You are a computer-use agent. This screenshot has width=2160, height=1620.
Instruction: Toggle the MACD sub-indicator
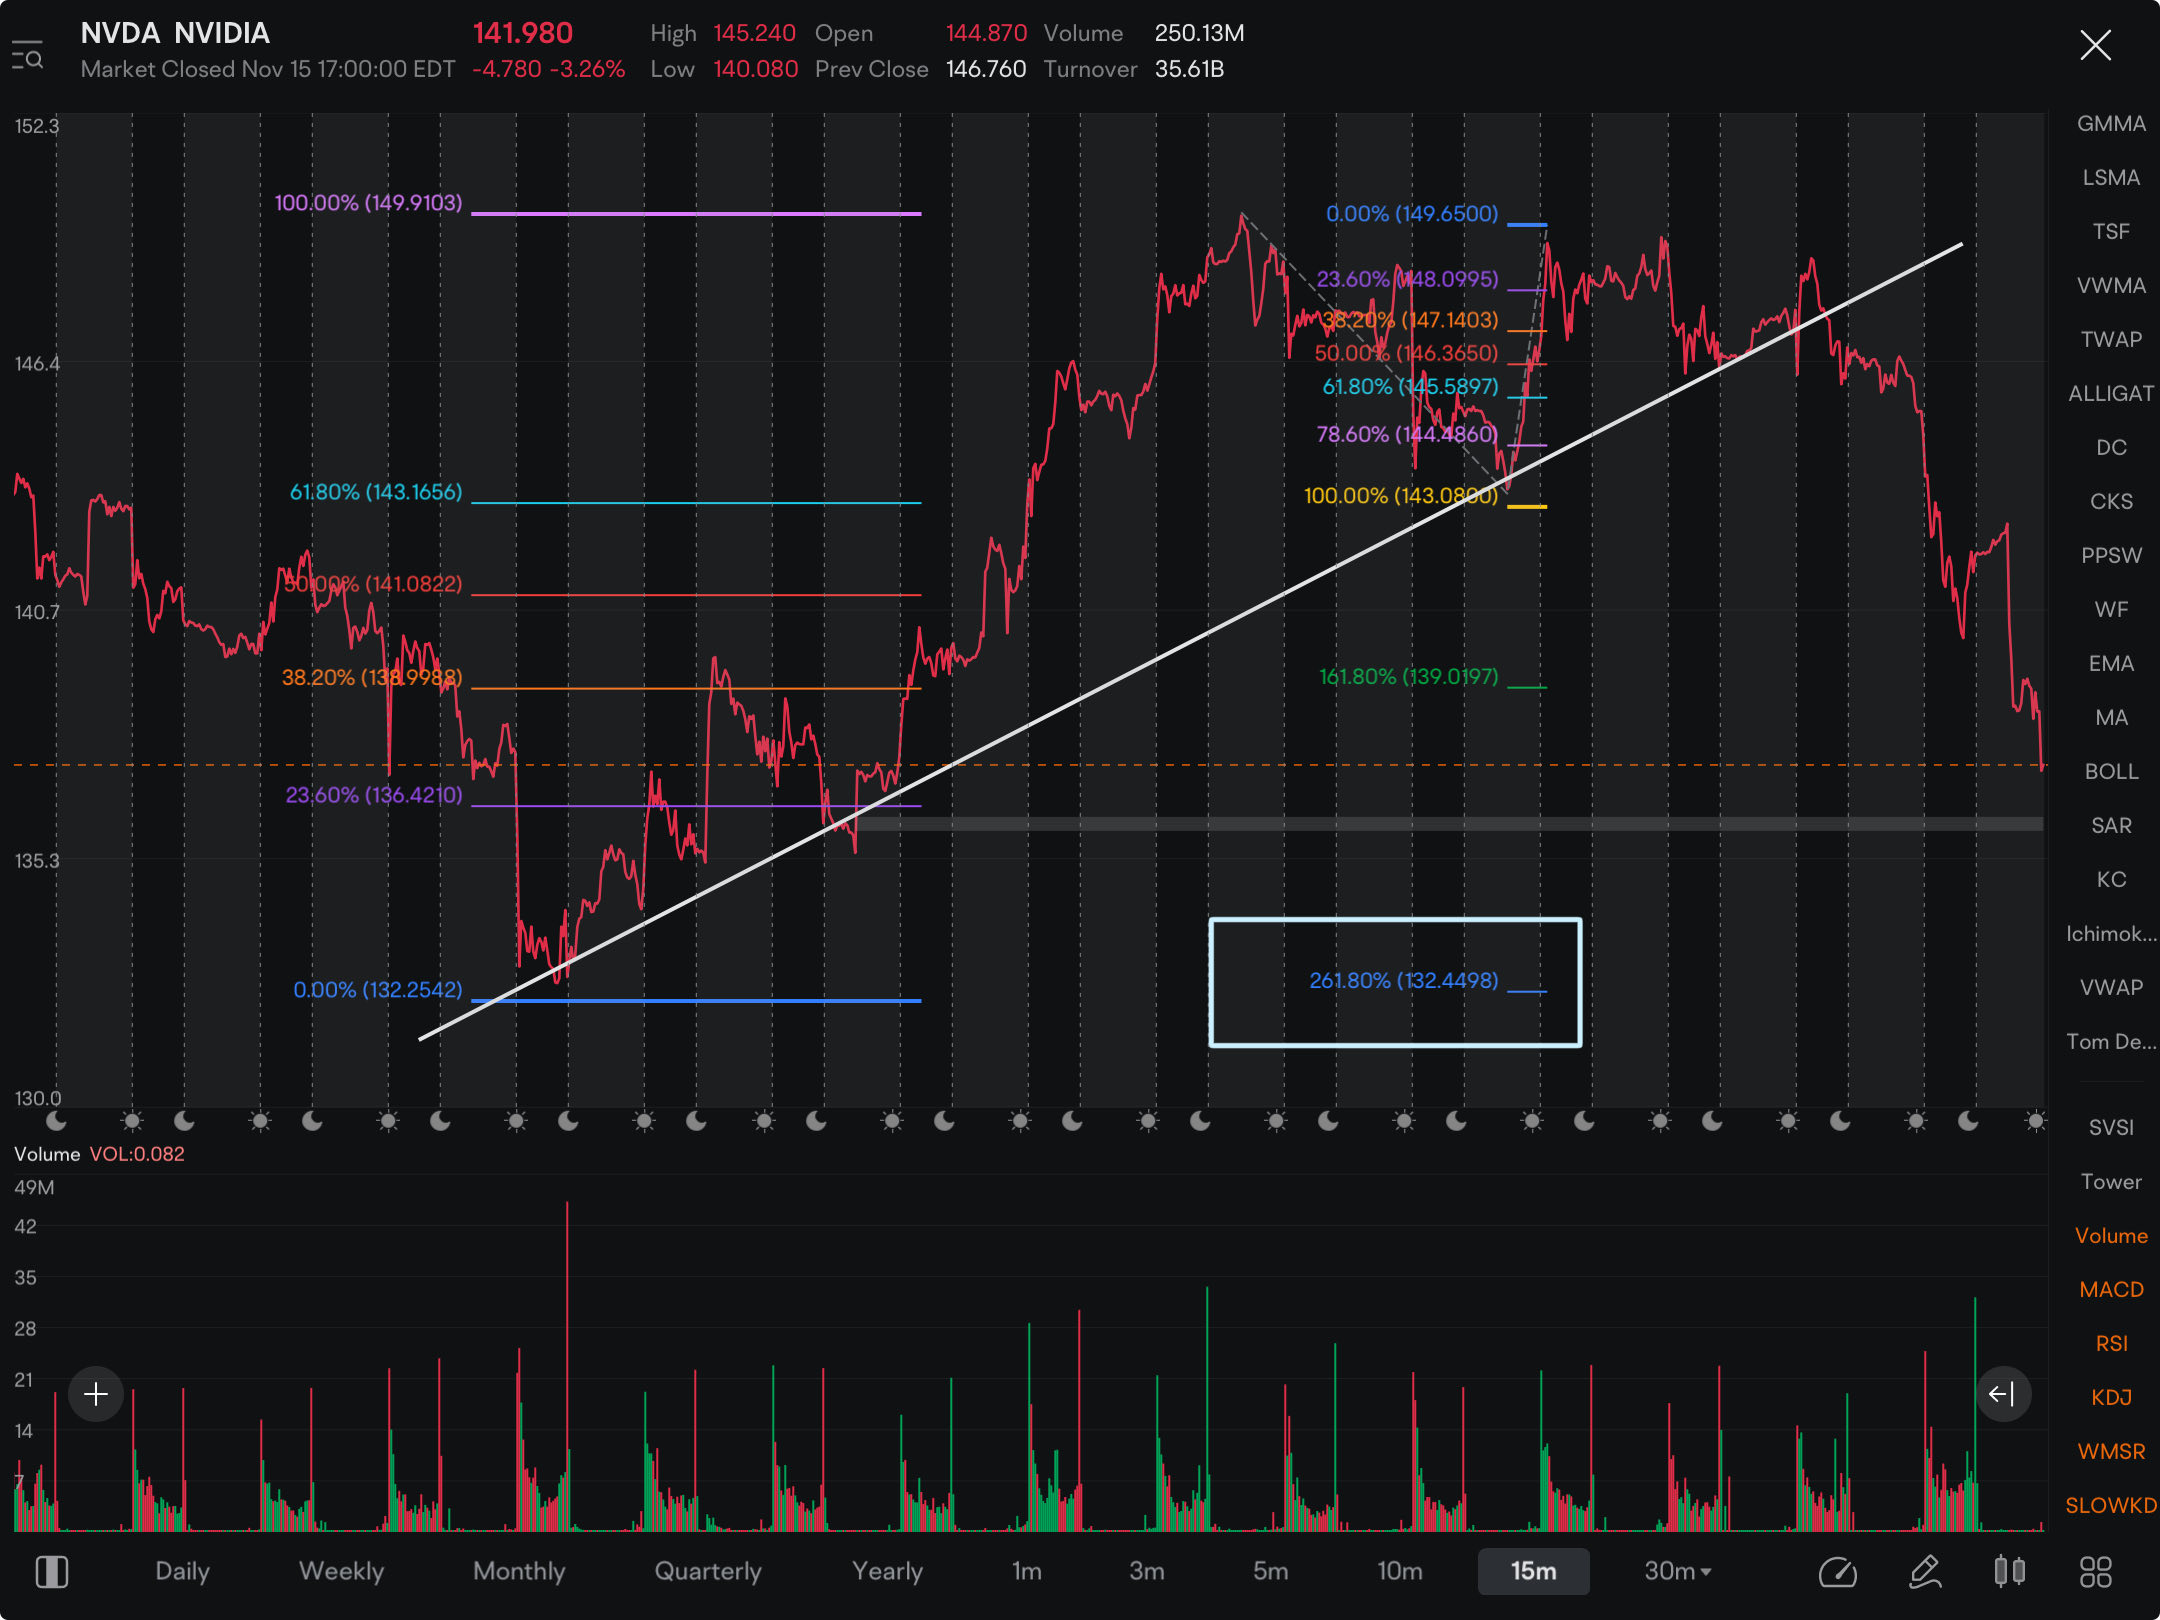click(x=2111, y=1290)
